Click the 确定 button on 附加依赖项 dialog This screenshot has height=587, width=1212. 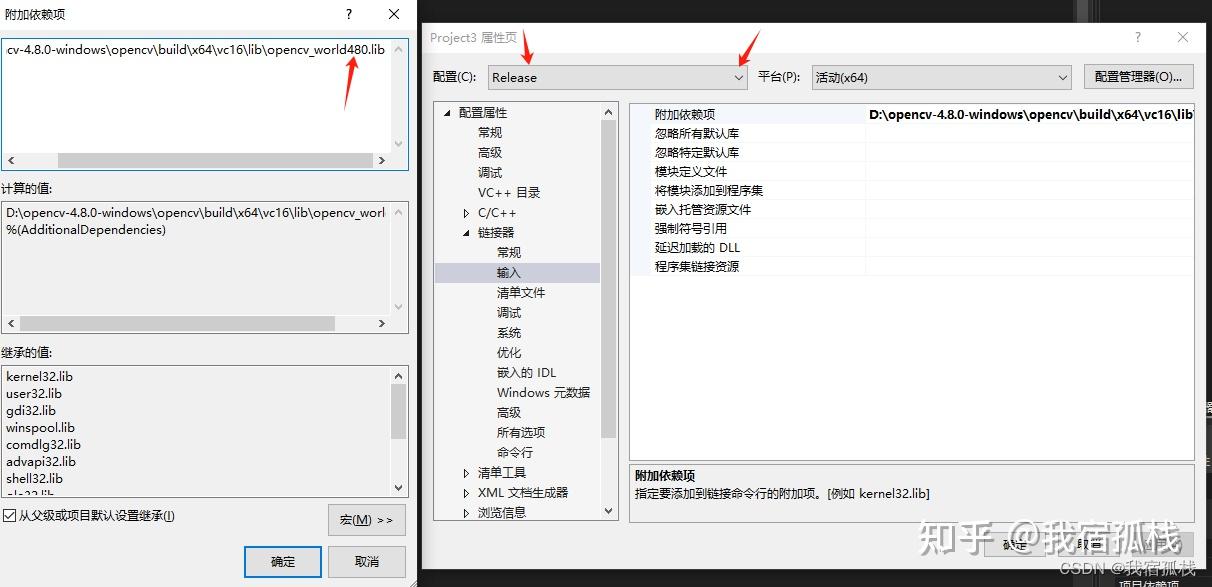click(282, 562)
